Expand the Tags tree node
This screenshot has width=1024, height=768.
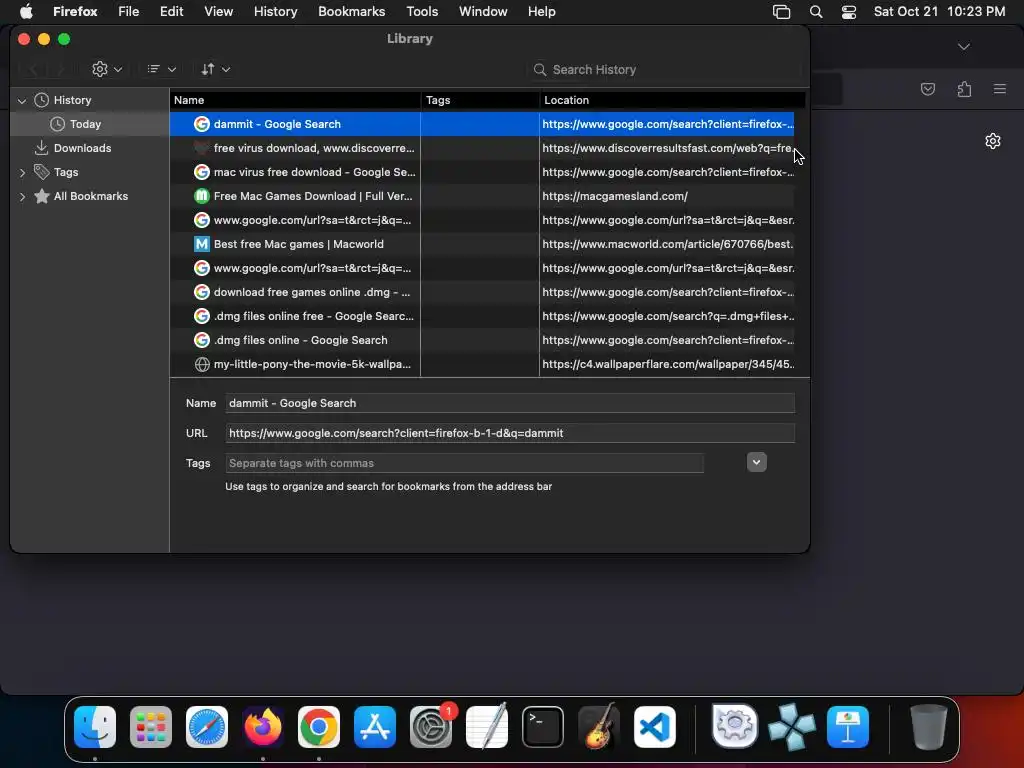pyautogui.click(x=22, y=172)
